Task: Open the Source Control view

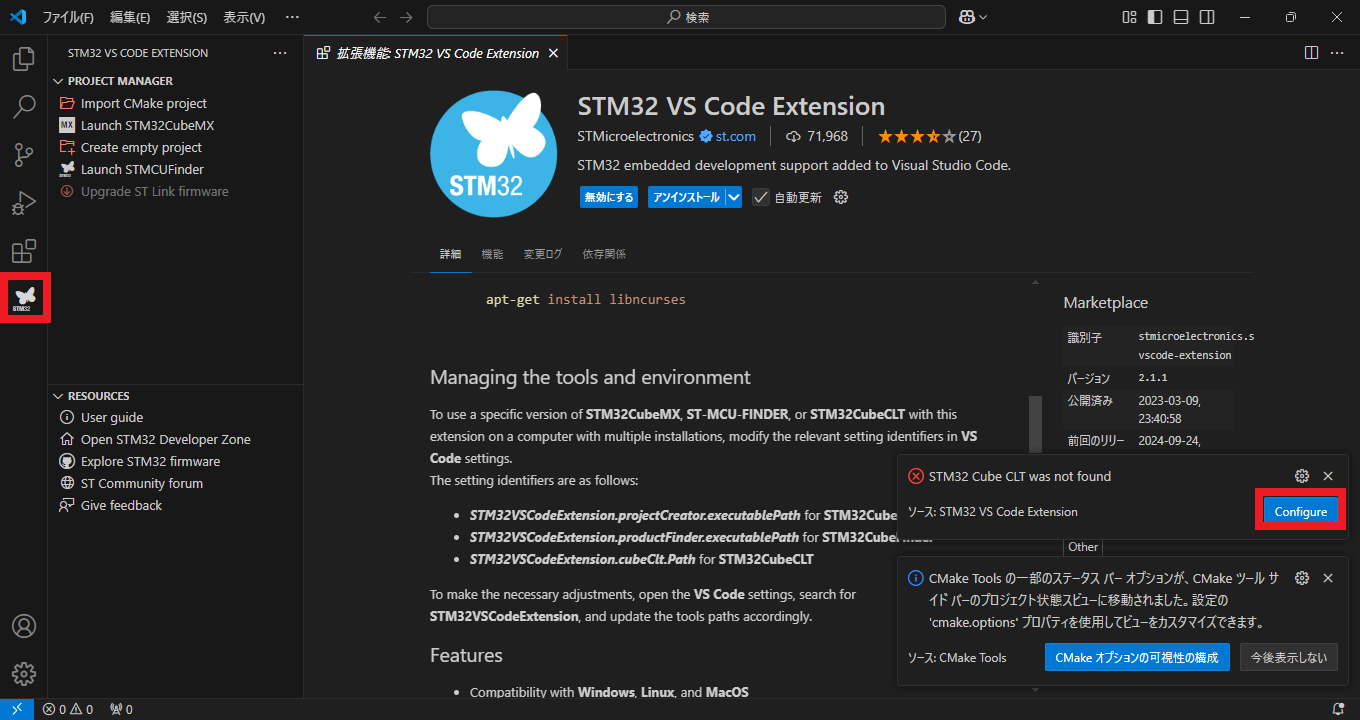Action: coord(24,154)
